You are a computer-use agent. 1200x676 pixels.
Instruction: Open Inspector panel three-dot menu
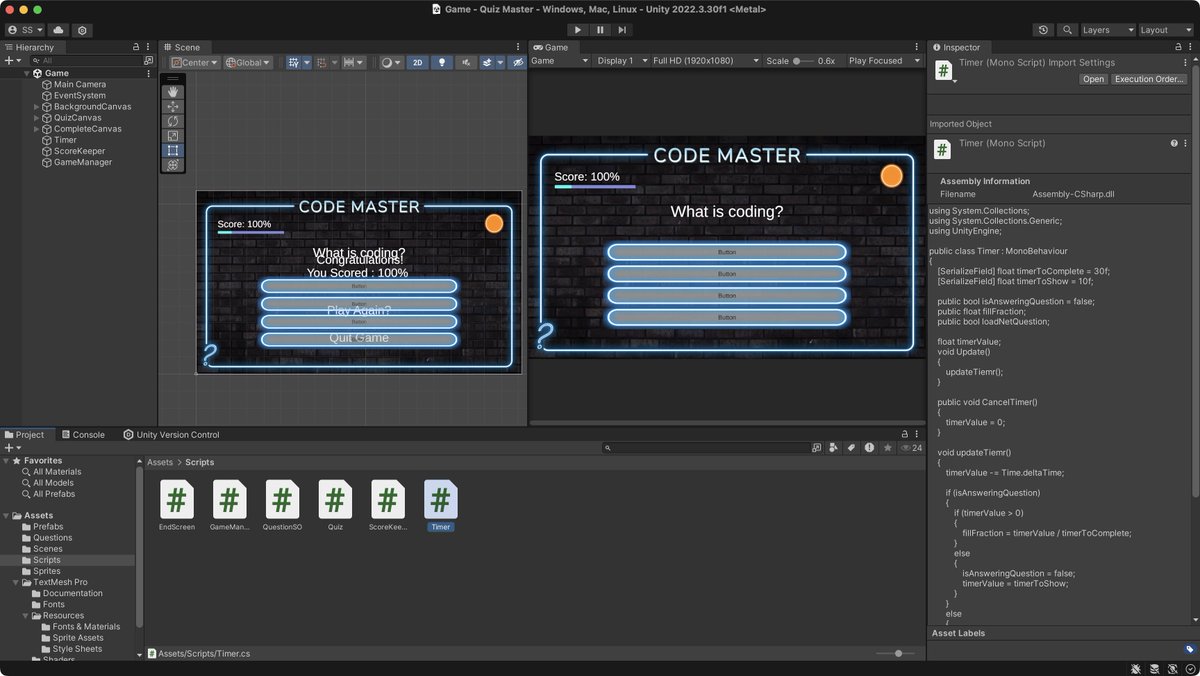point(1190,47)
